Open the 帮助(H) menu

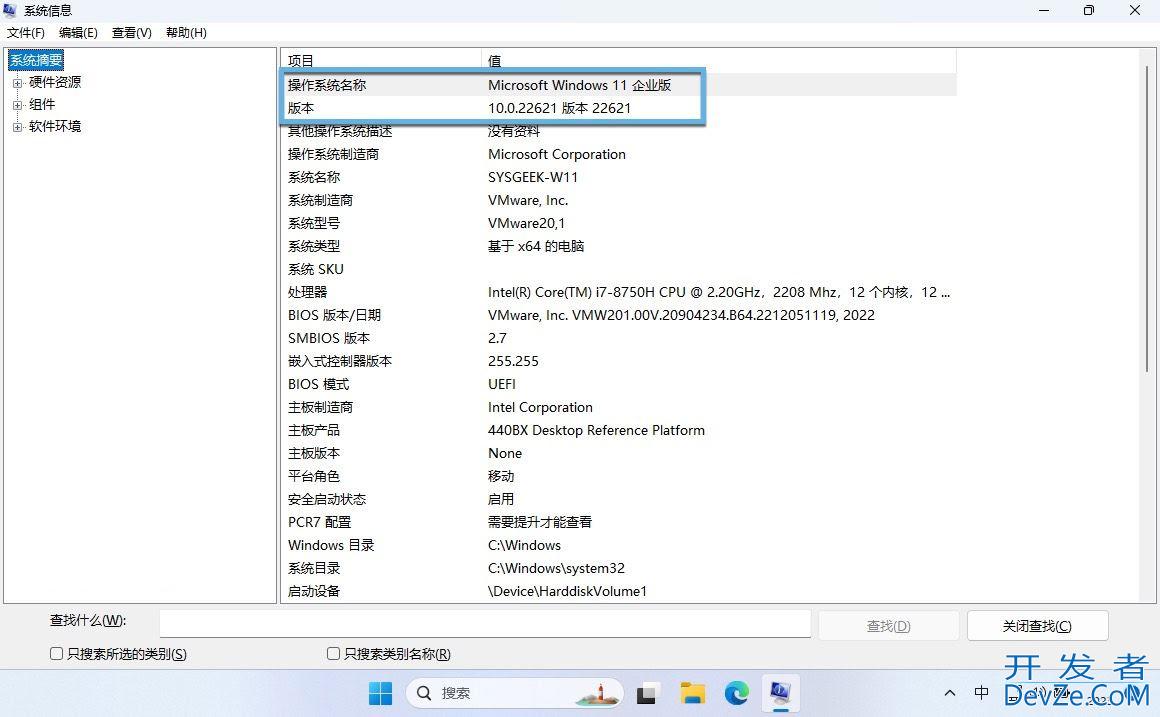186,33
